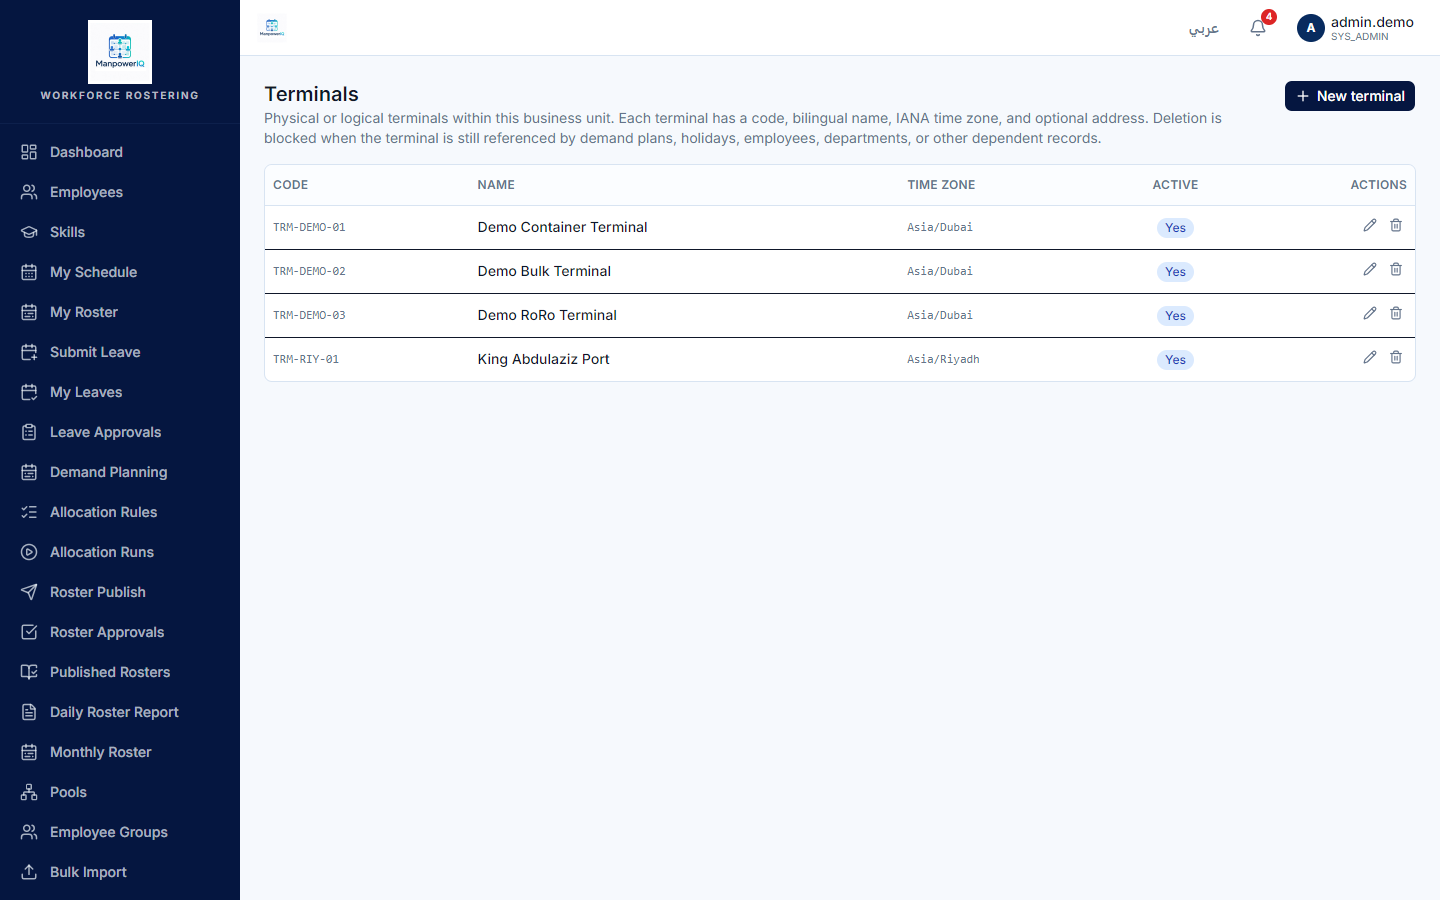Click the name Demo RoRo Terminal
Image resolution: width=1440 pixels, height=900 pixels.
pyautogui.click(x=547, y=315)
